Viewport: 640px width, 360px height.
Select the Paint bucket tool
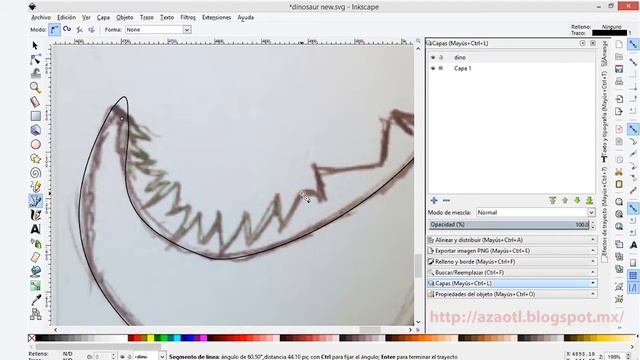35,271
